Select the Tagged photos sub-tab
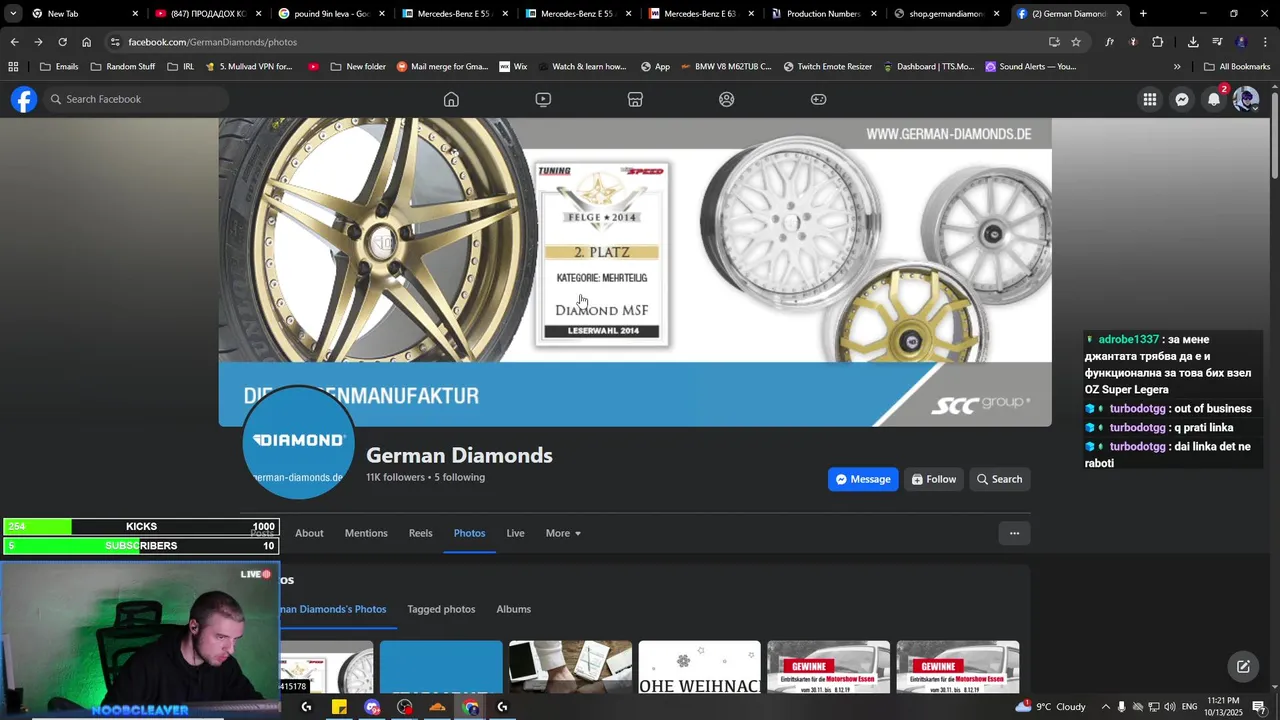The image size is (1280, 720). [441, 609]
